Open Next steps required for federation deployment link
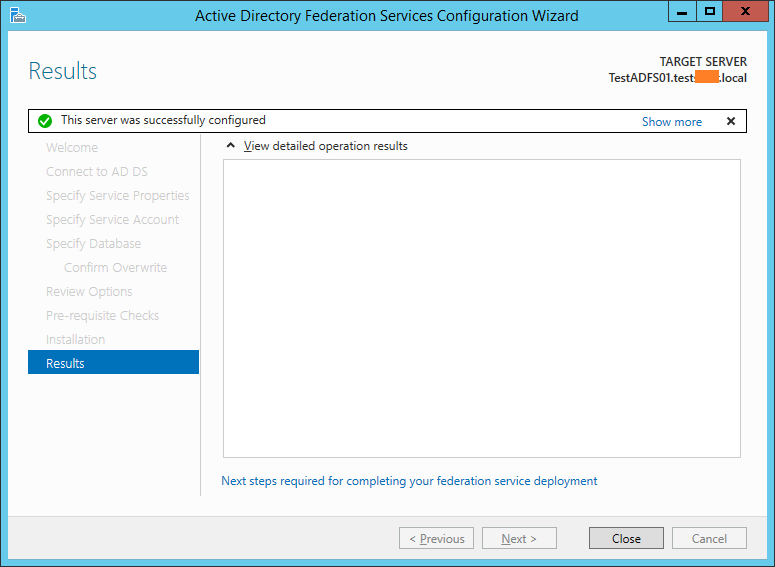 [409, 481]
